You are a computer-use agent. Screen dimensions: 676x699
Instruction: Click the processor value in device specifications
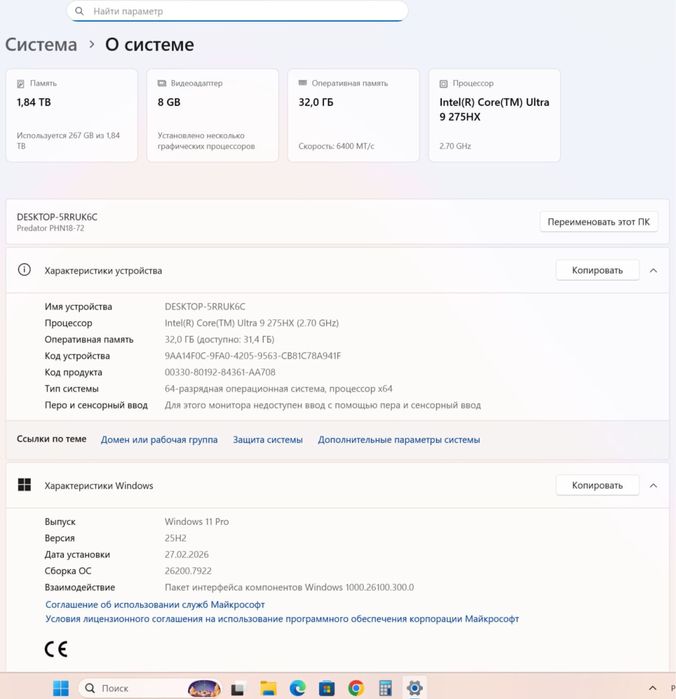pyautogui.click(x=251, y=323)
